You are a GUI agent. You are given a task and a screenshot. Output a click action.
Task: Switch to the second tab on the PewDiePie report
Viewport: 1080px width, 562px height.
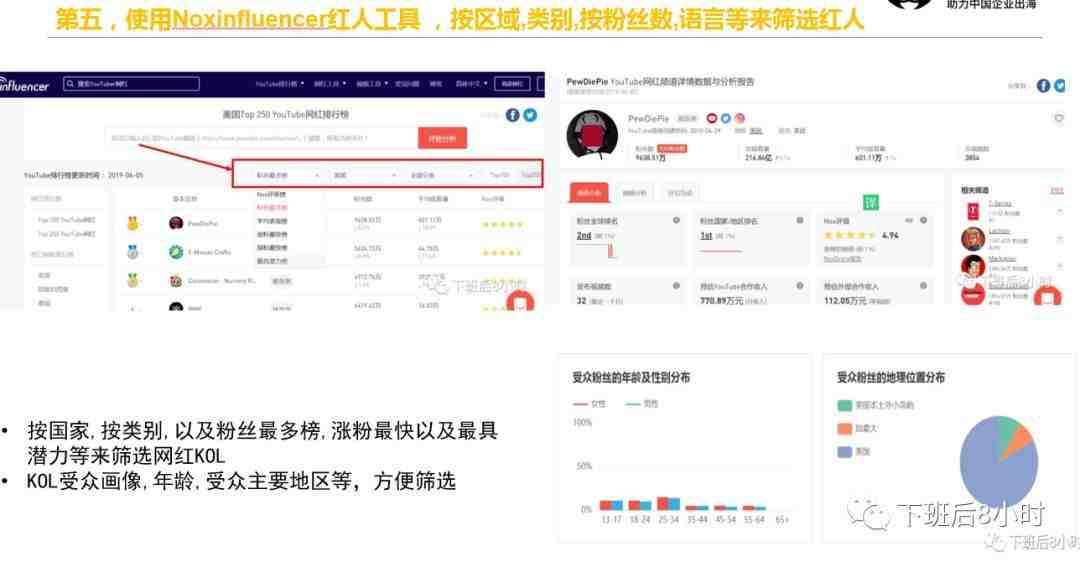tap(634, 193)
